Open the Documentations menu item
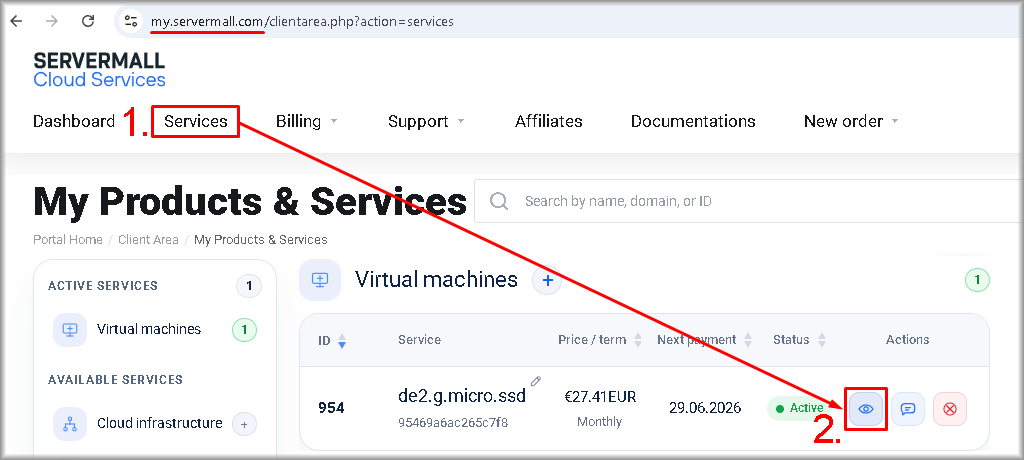1024x460 pixels. point(693,122)
